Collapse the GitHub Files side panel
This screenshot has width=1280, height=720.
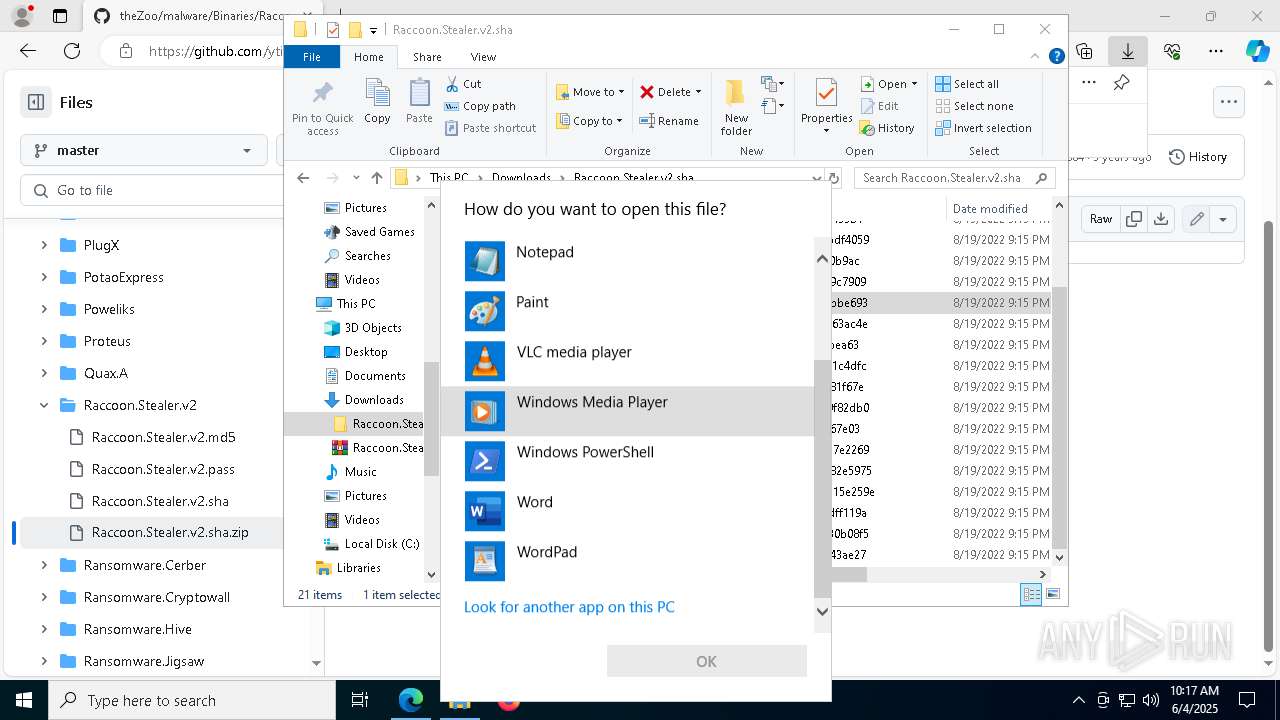(36, 102)
